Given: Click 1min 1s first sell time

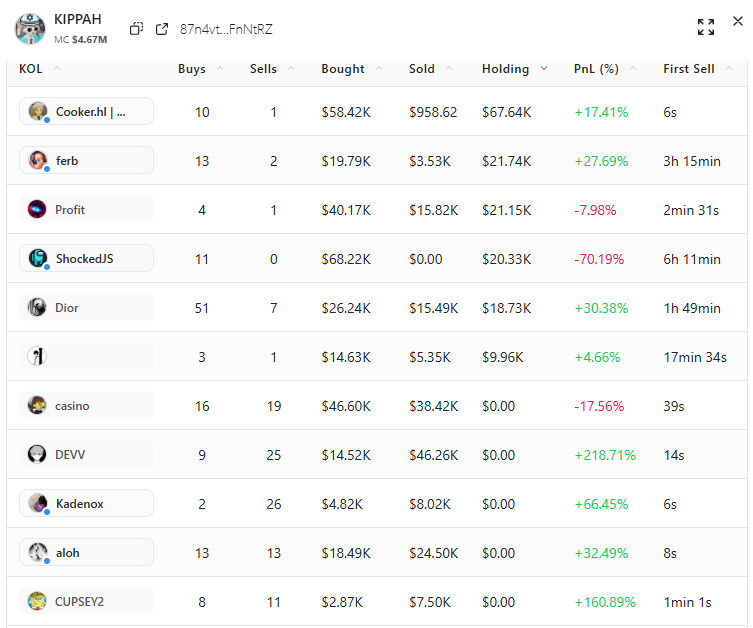Looking at the screenshot, I should coord(687,602).
